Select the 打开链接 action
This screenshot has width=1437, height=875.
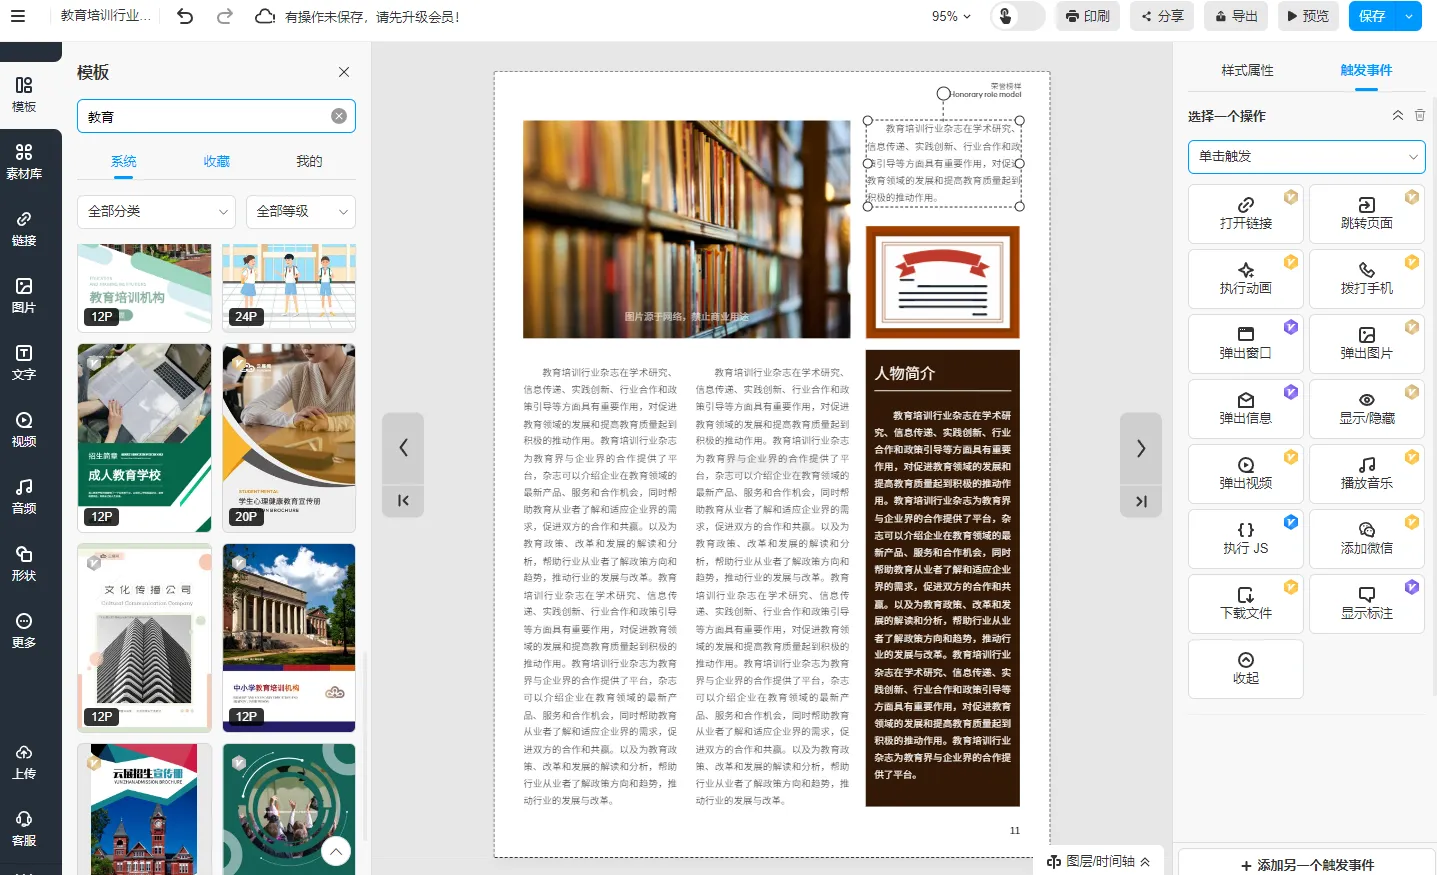coord(1246,214)
